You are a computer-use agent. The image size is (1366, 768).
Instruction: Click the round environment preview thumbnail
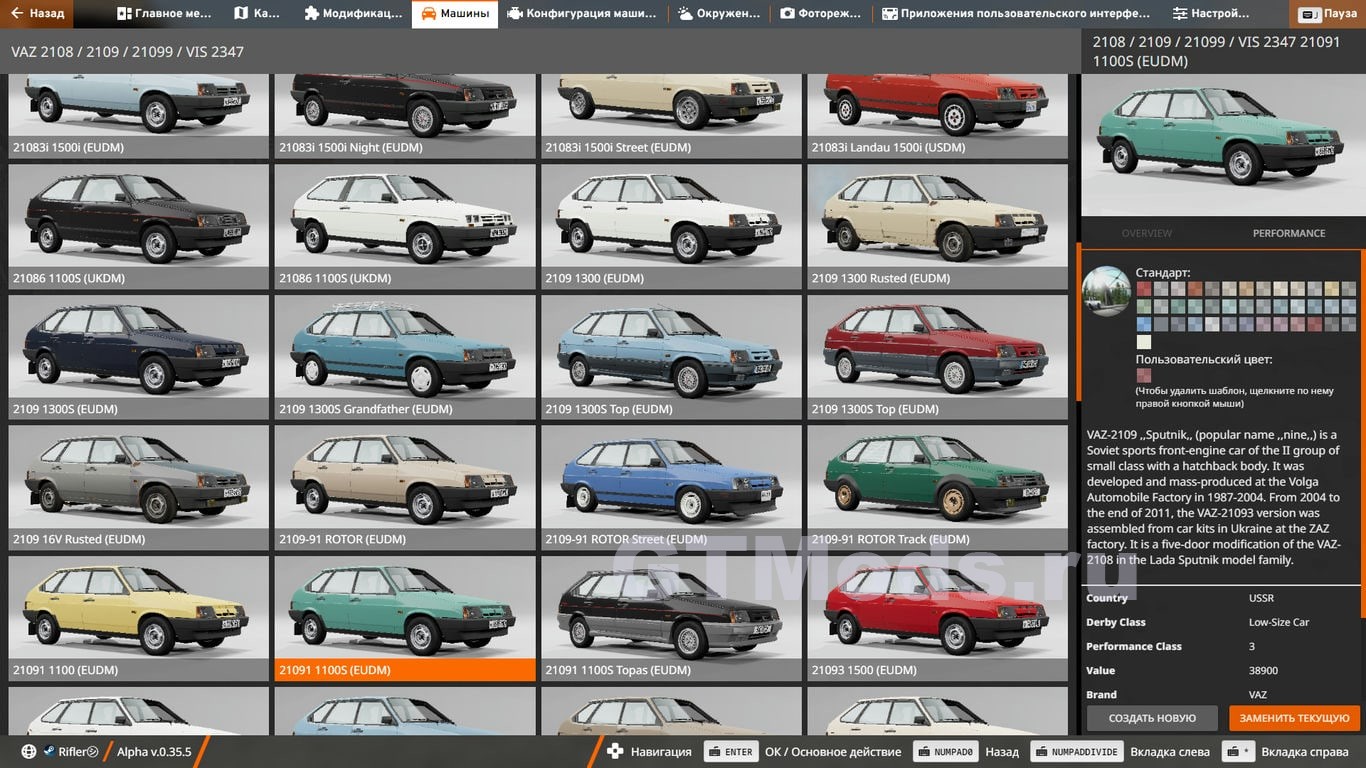pos(1106,291)
